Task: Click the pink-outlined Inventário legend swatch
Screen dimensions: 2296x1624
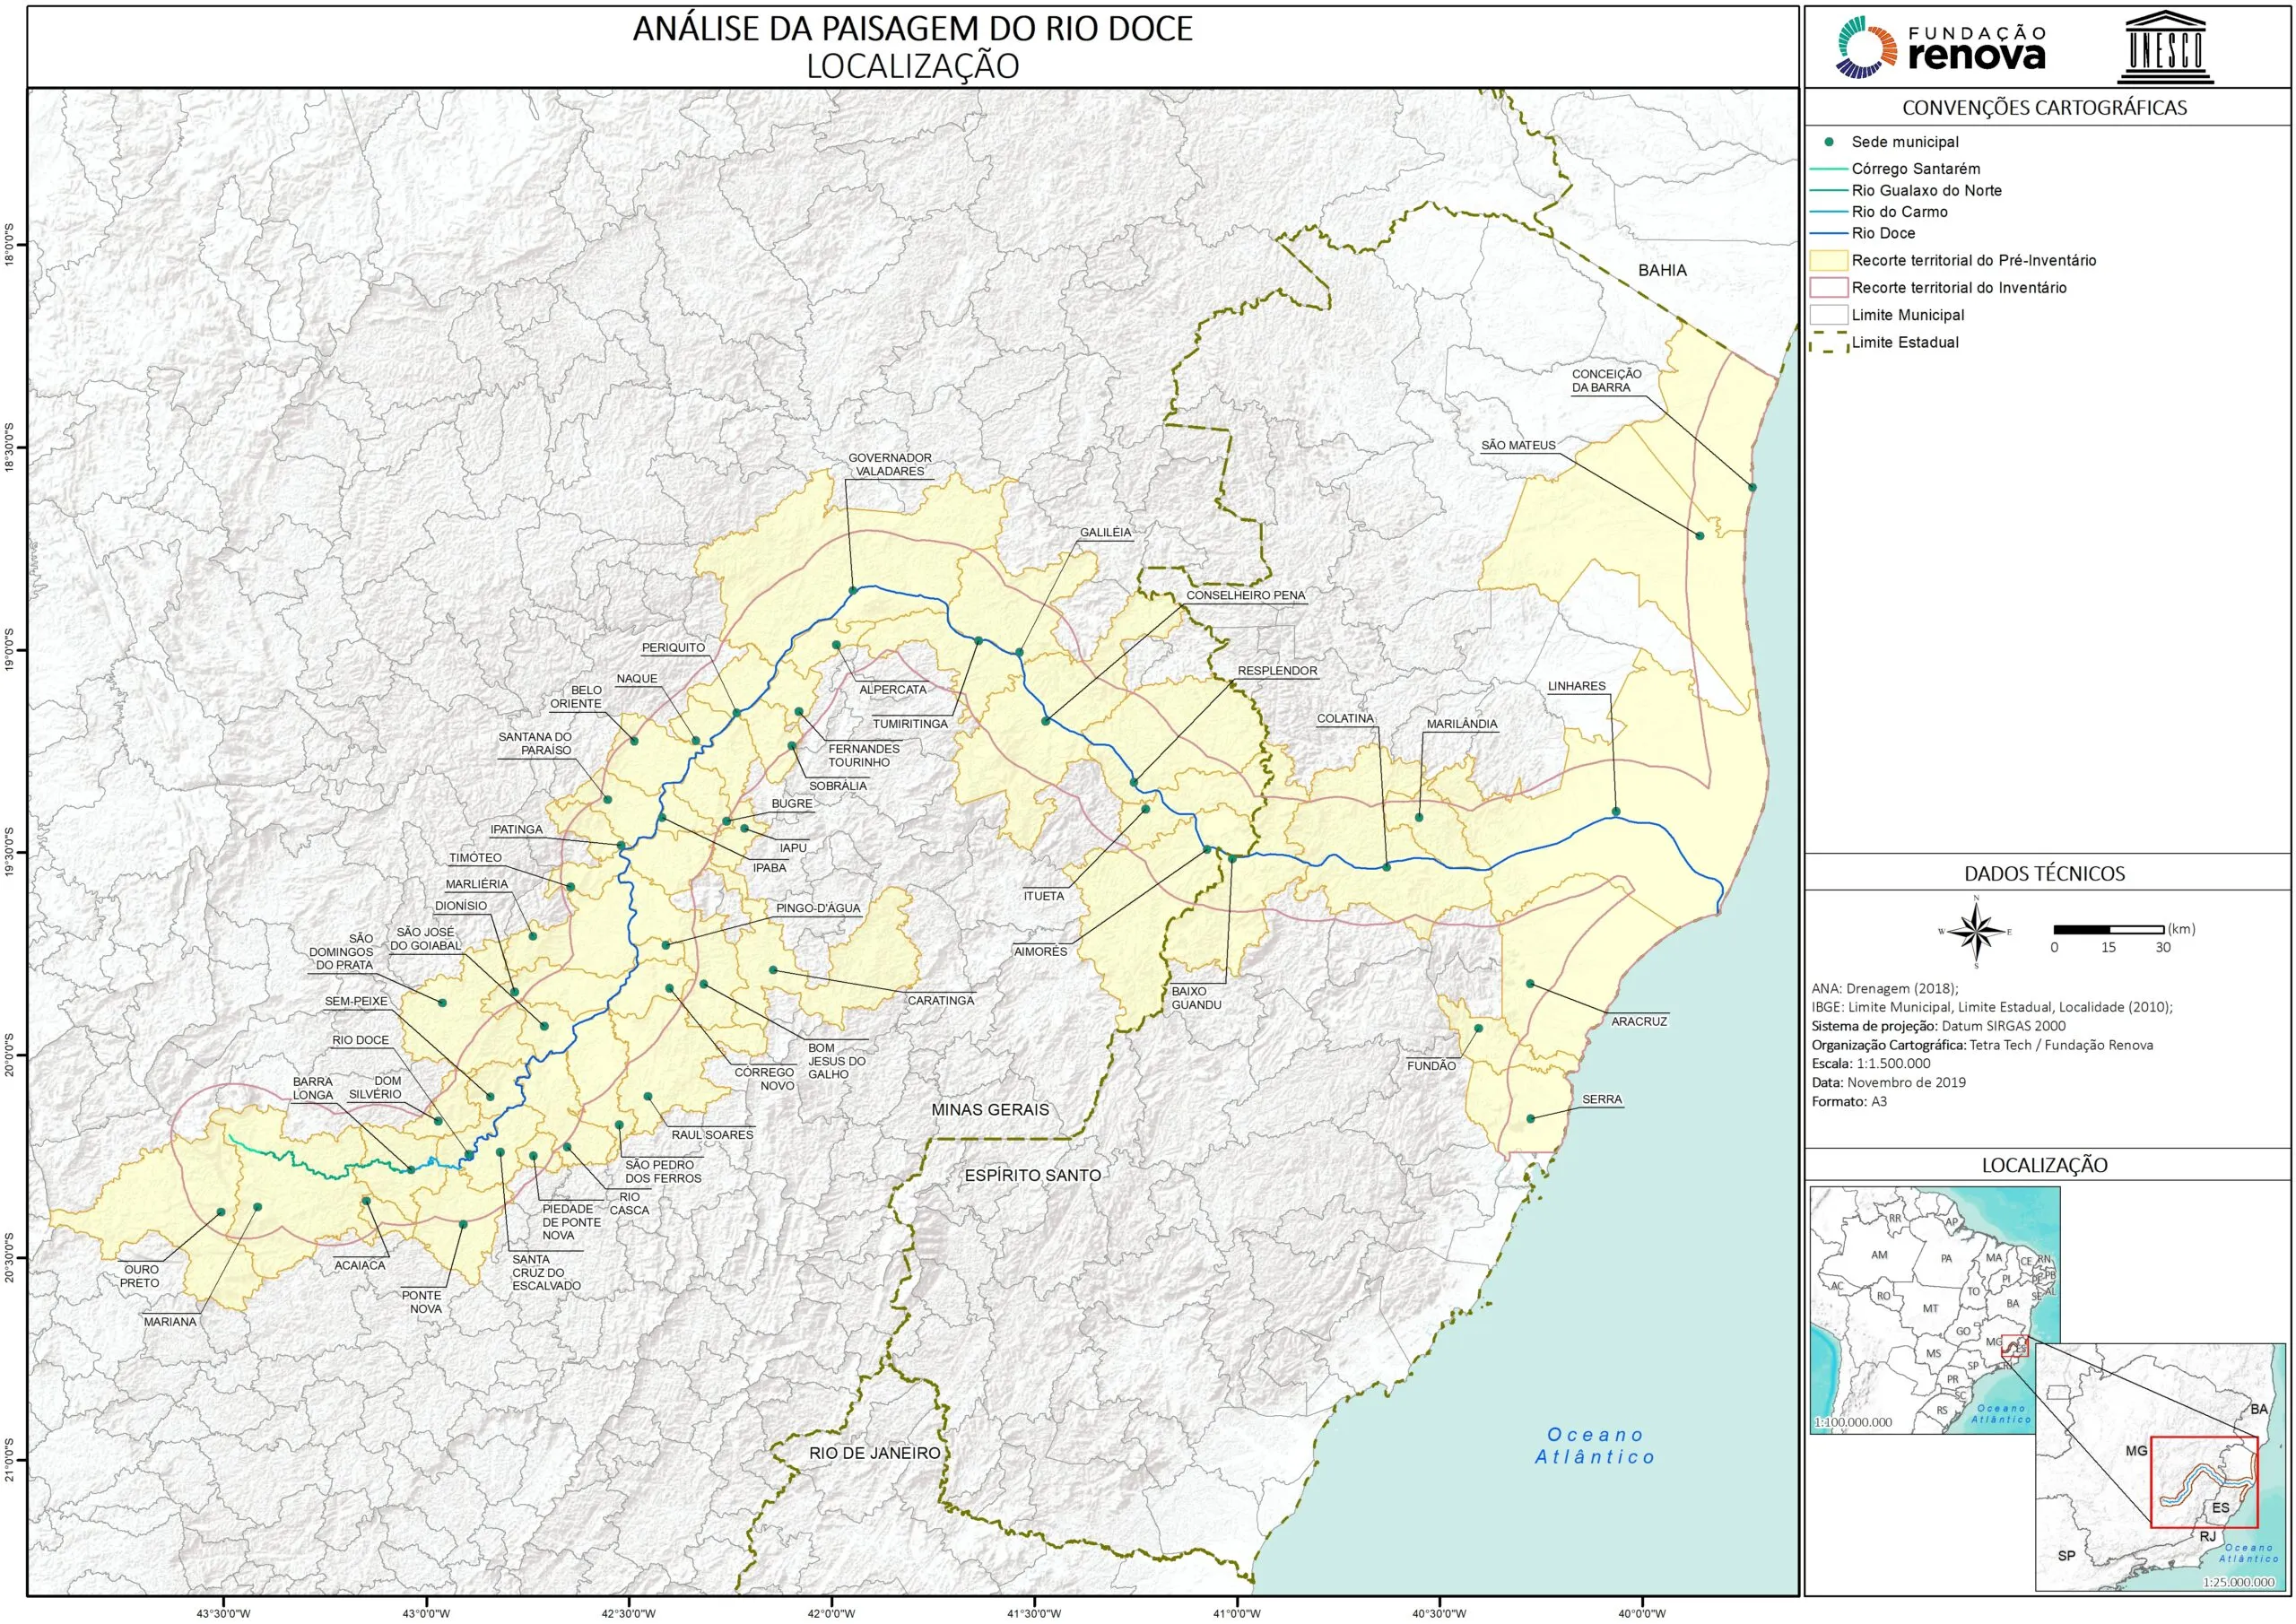Action: 1829,288
